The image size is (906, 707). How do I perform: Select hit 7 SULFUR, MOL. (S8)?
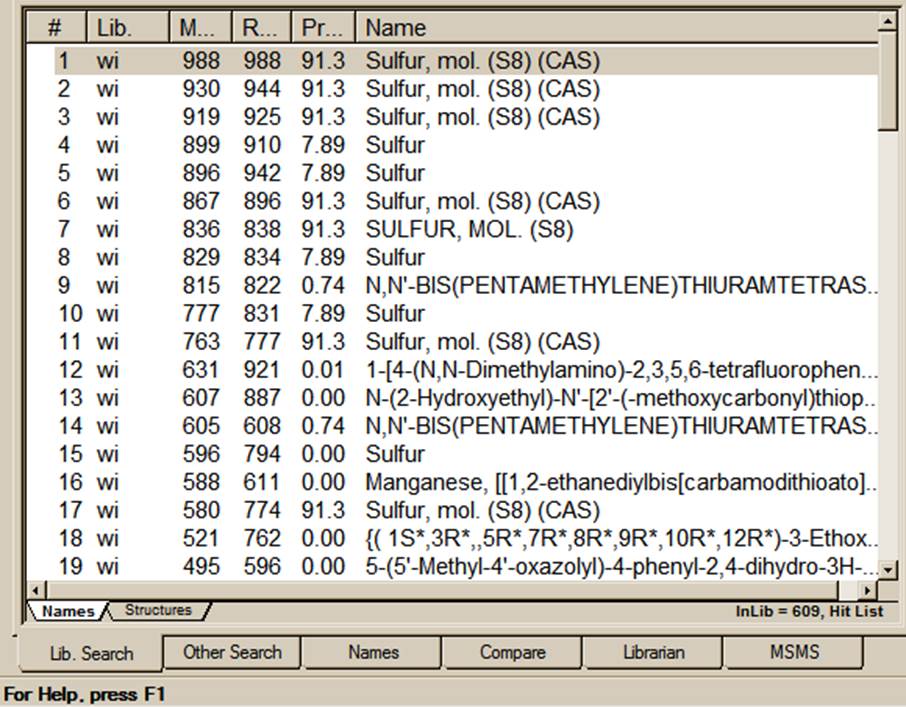coord(469,230)
